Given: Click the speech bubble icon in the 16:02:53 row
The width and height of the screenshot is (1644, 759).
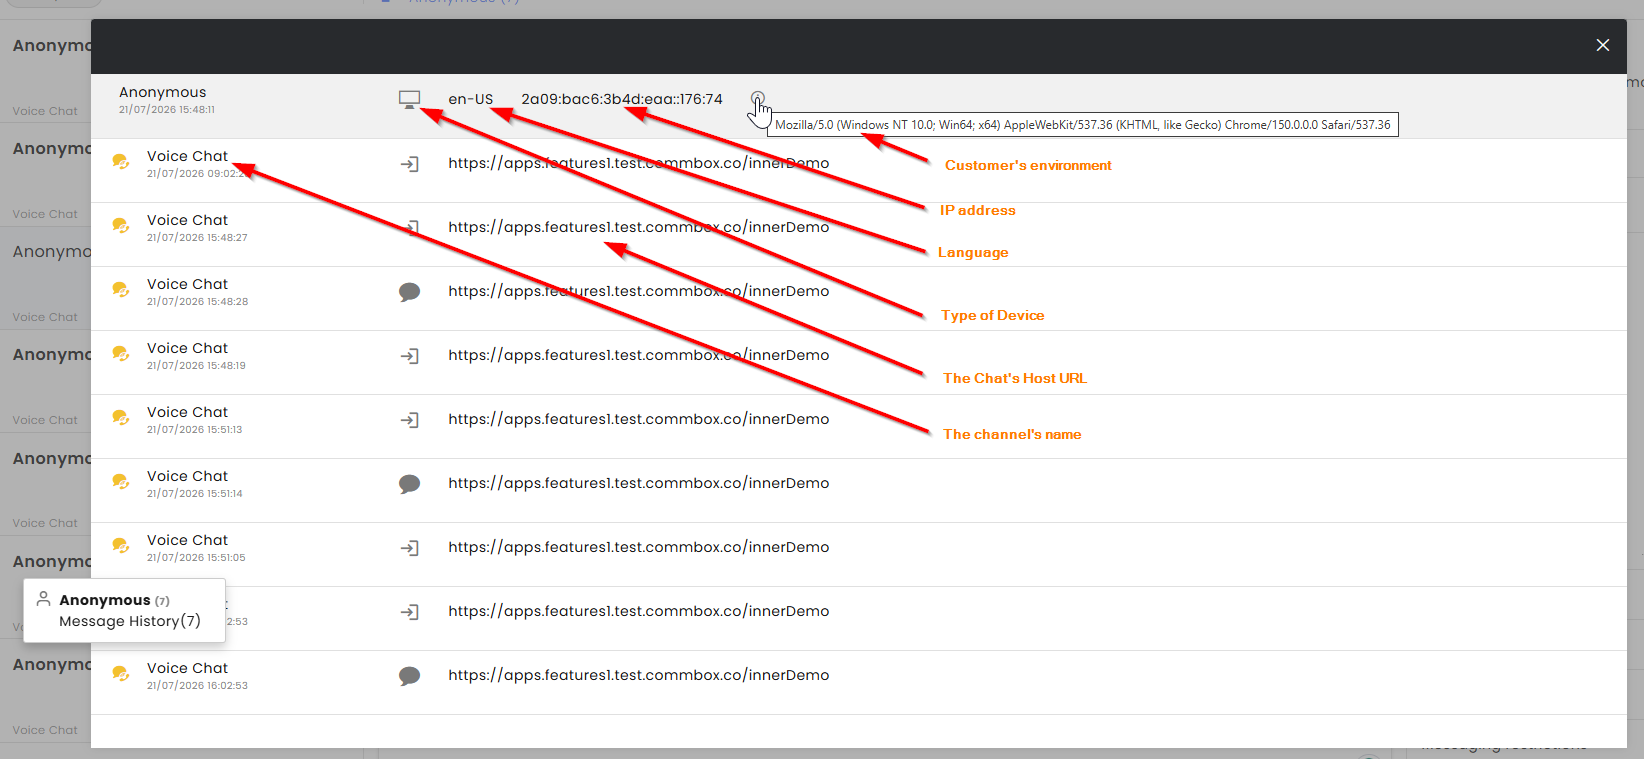Looking at the screenshot, I should click(x=410, y=676).
